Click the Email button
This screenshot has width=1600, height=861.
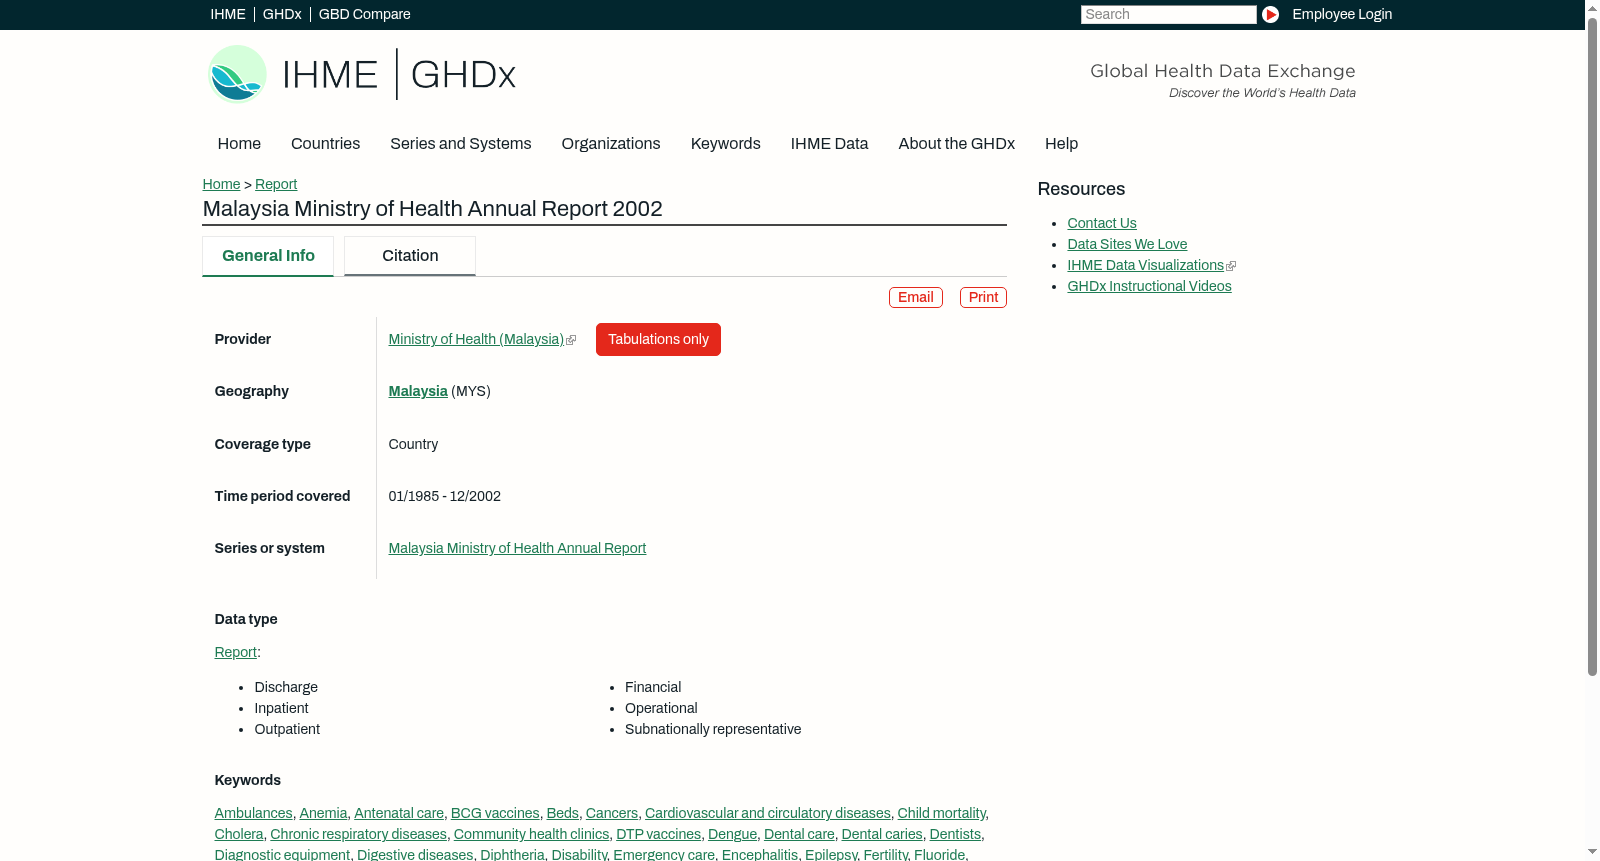[916, 297]
